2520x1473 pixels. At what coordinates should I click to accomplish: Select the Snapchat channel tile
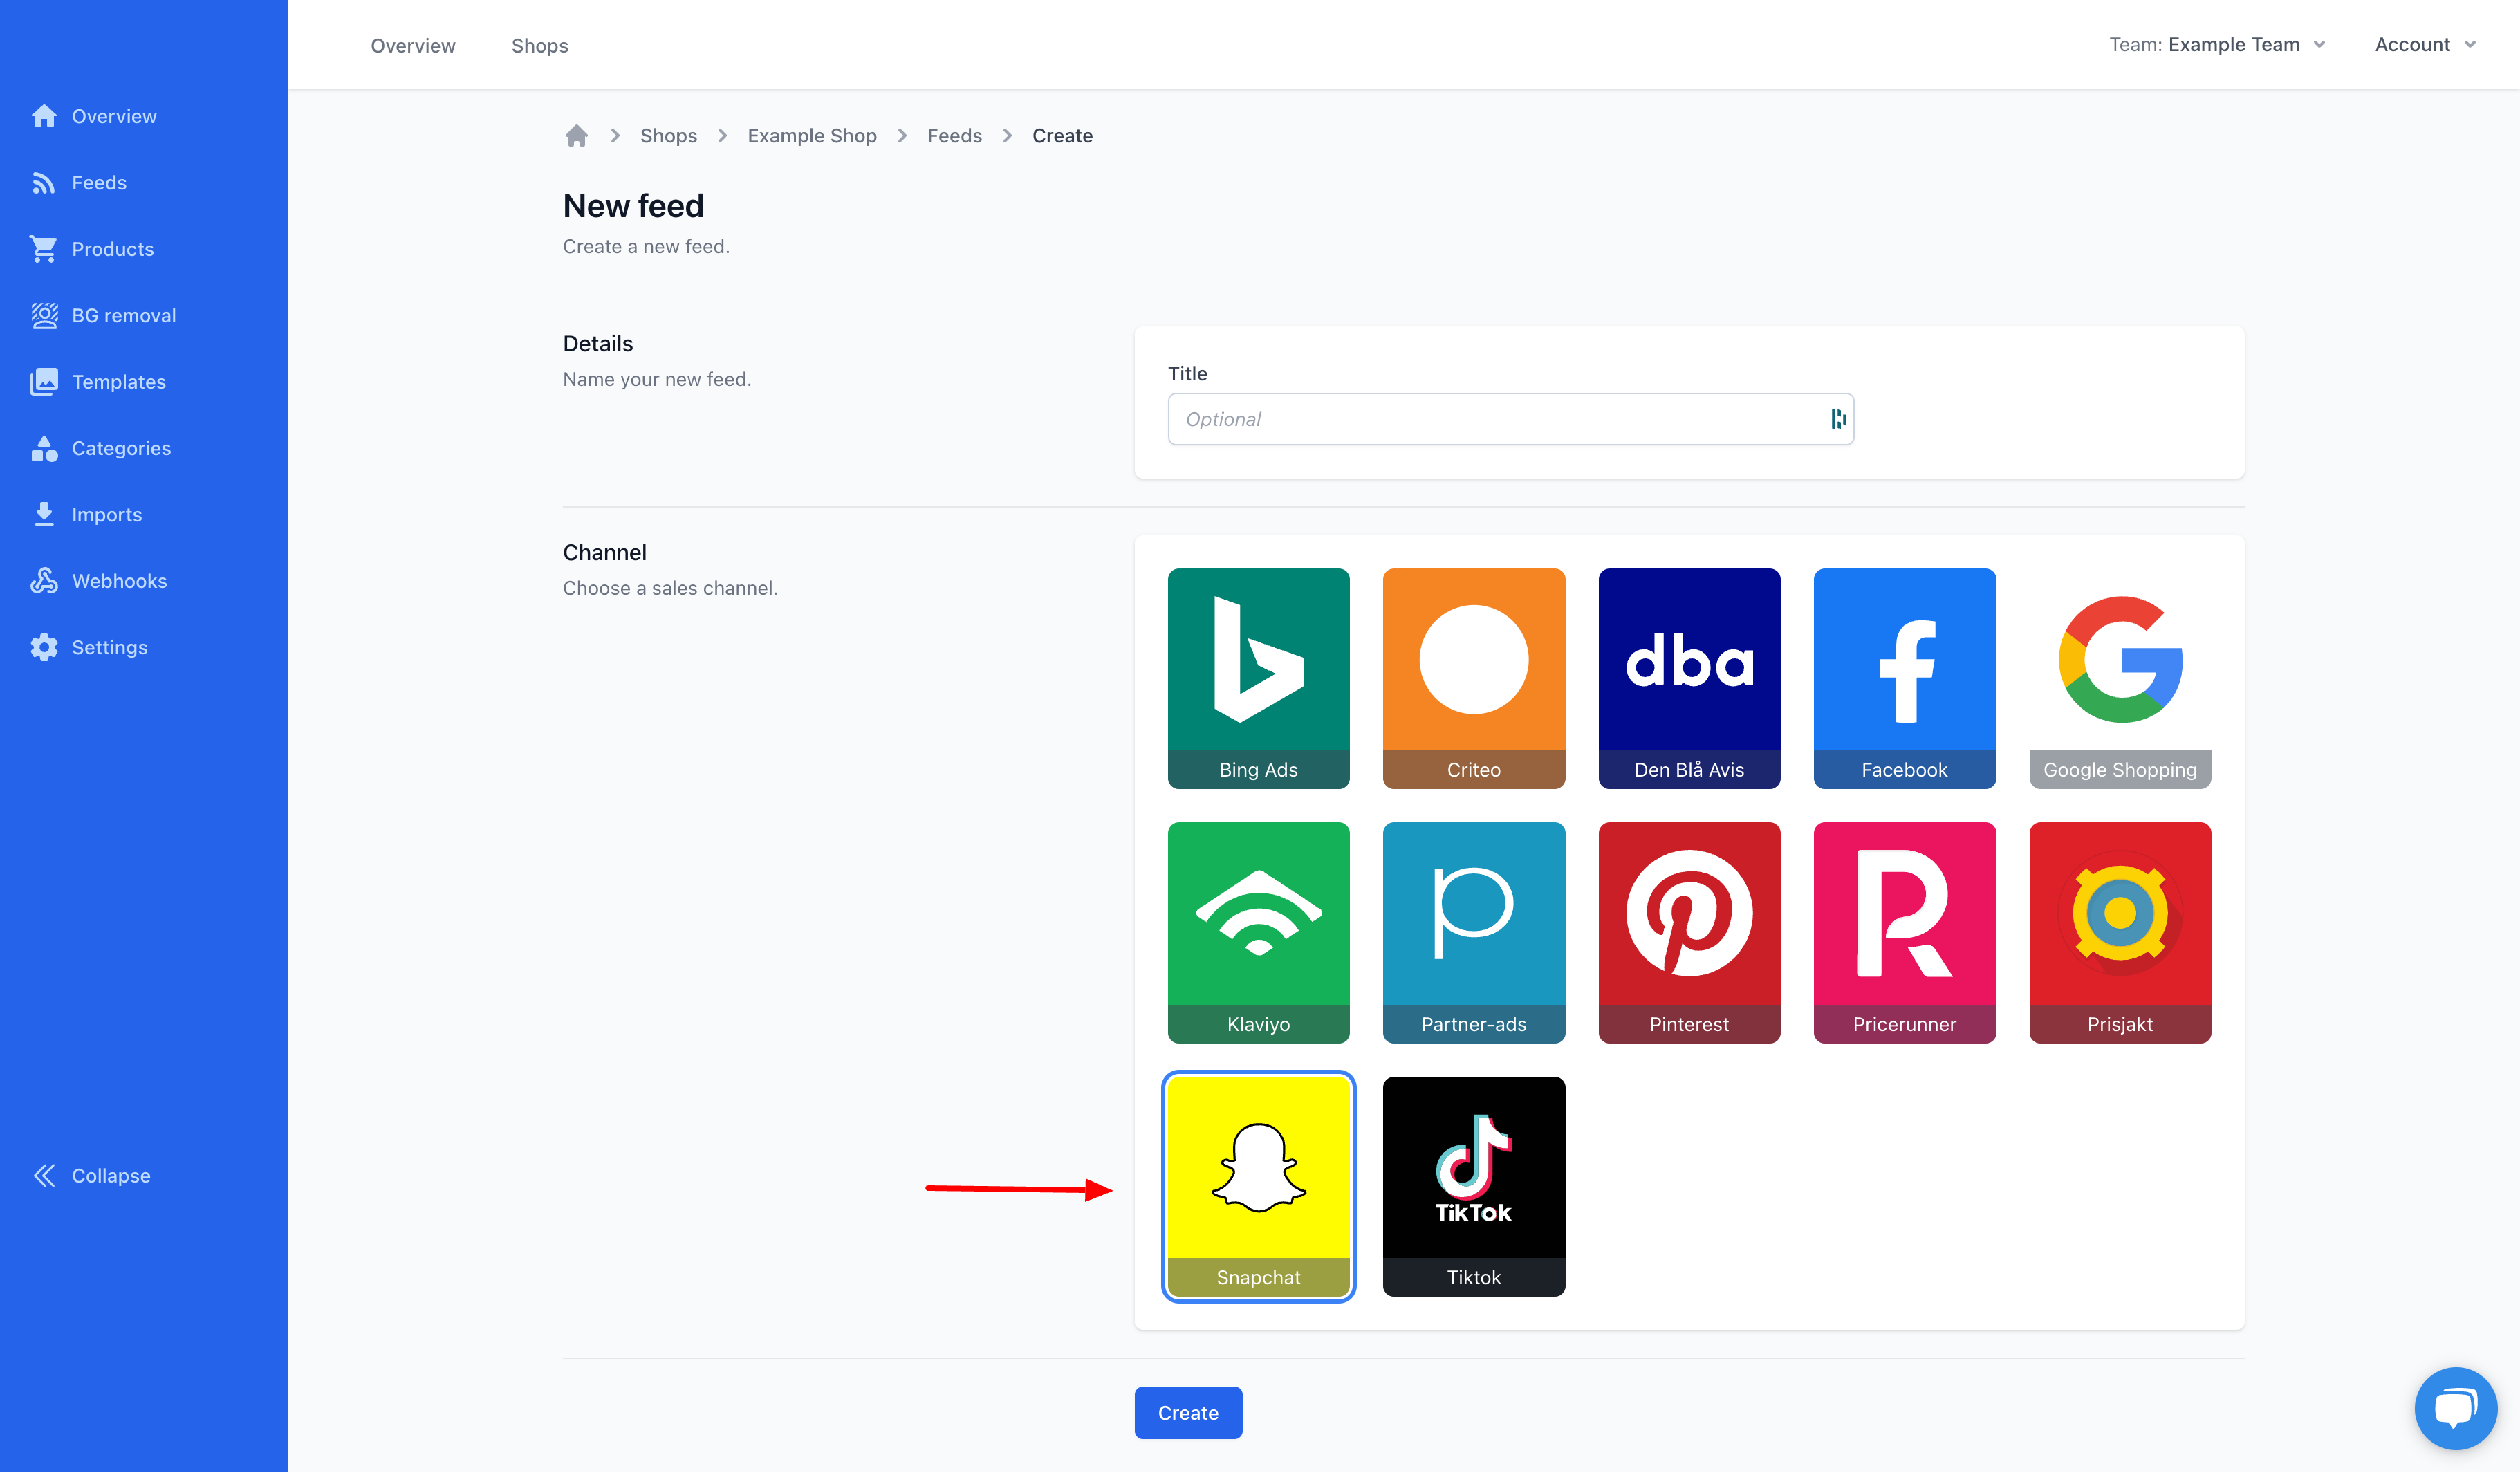pyautogui.click(x=1258, y=1187)
